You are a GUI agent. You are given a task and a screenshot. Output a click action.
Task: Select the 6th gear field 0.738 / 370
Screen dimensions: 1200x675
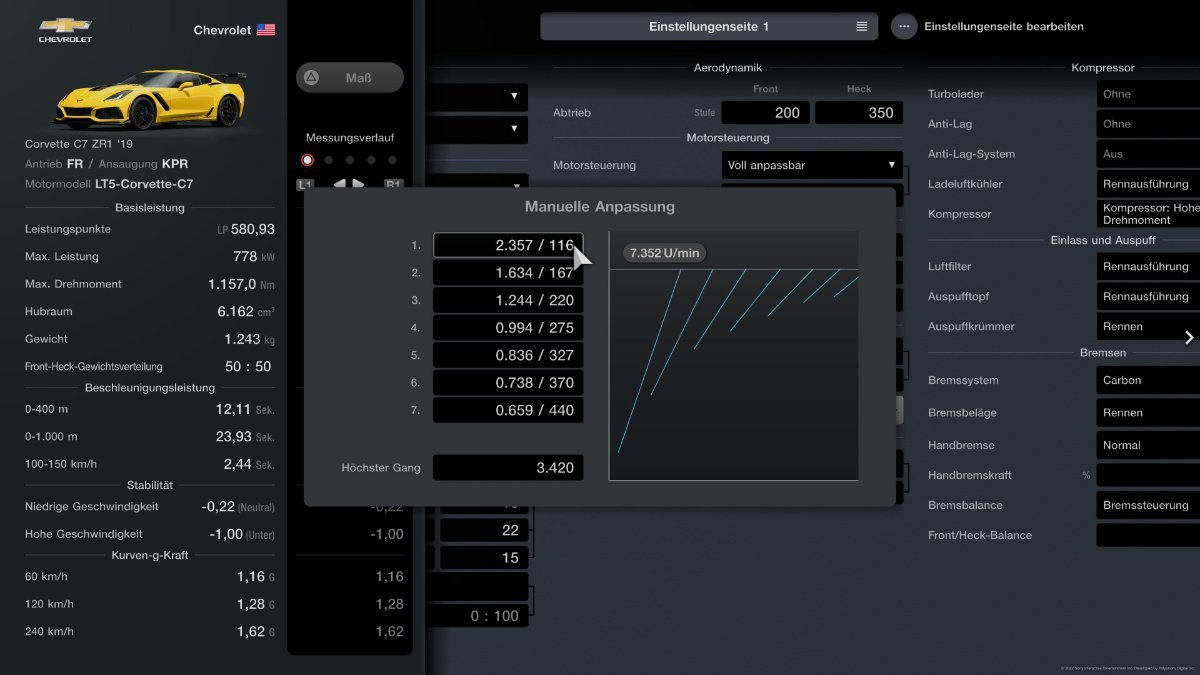[x=508, y=382]
